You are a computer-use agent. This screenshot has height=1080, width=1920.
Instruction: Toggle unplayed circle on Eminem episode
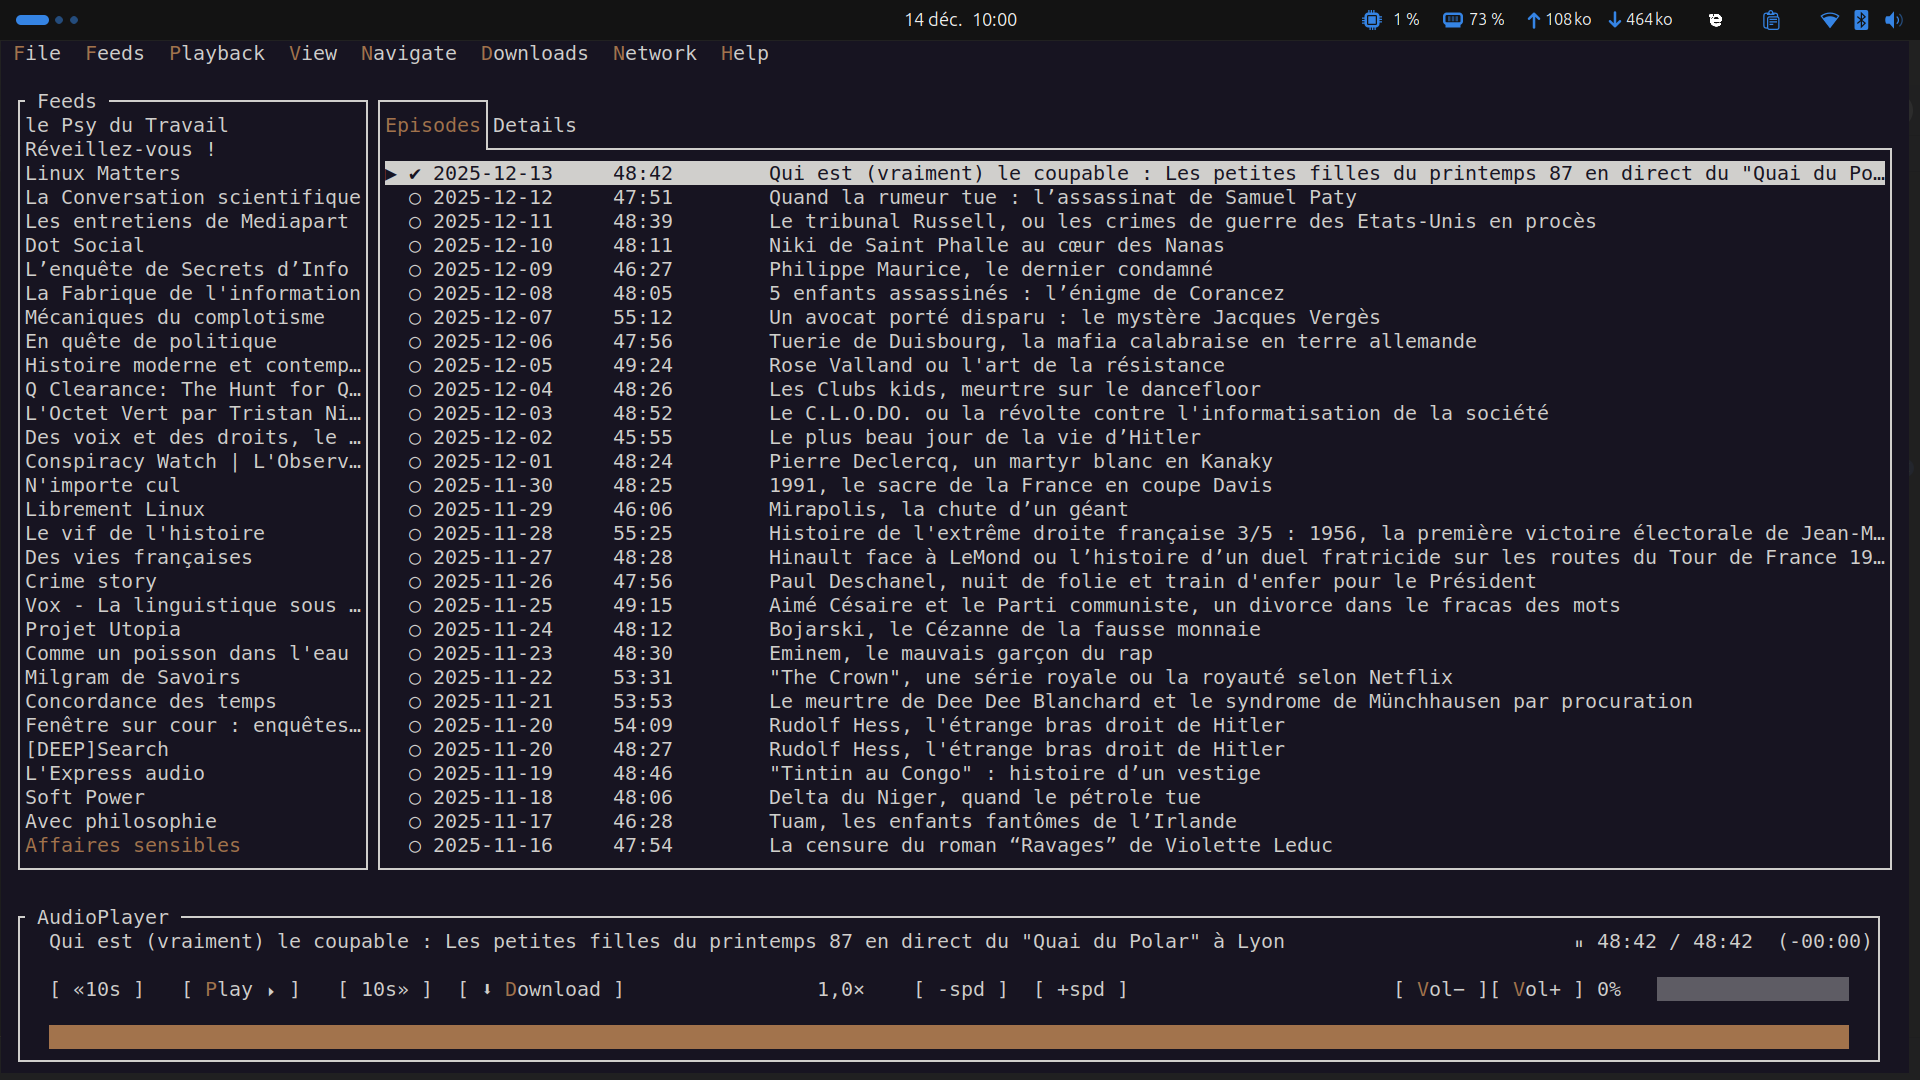415,654
